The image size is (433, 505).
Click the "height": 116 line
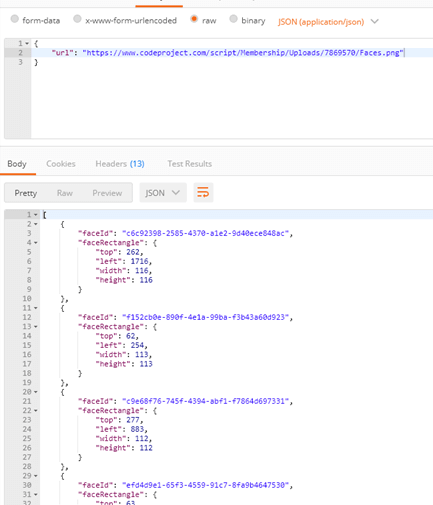pyautogui.click(x=124, y=280)
